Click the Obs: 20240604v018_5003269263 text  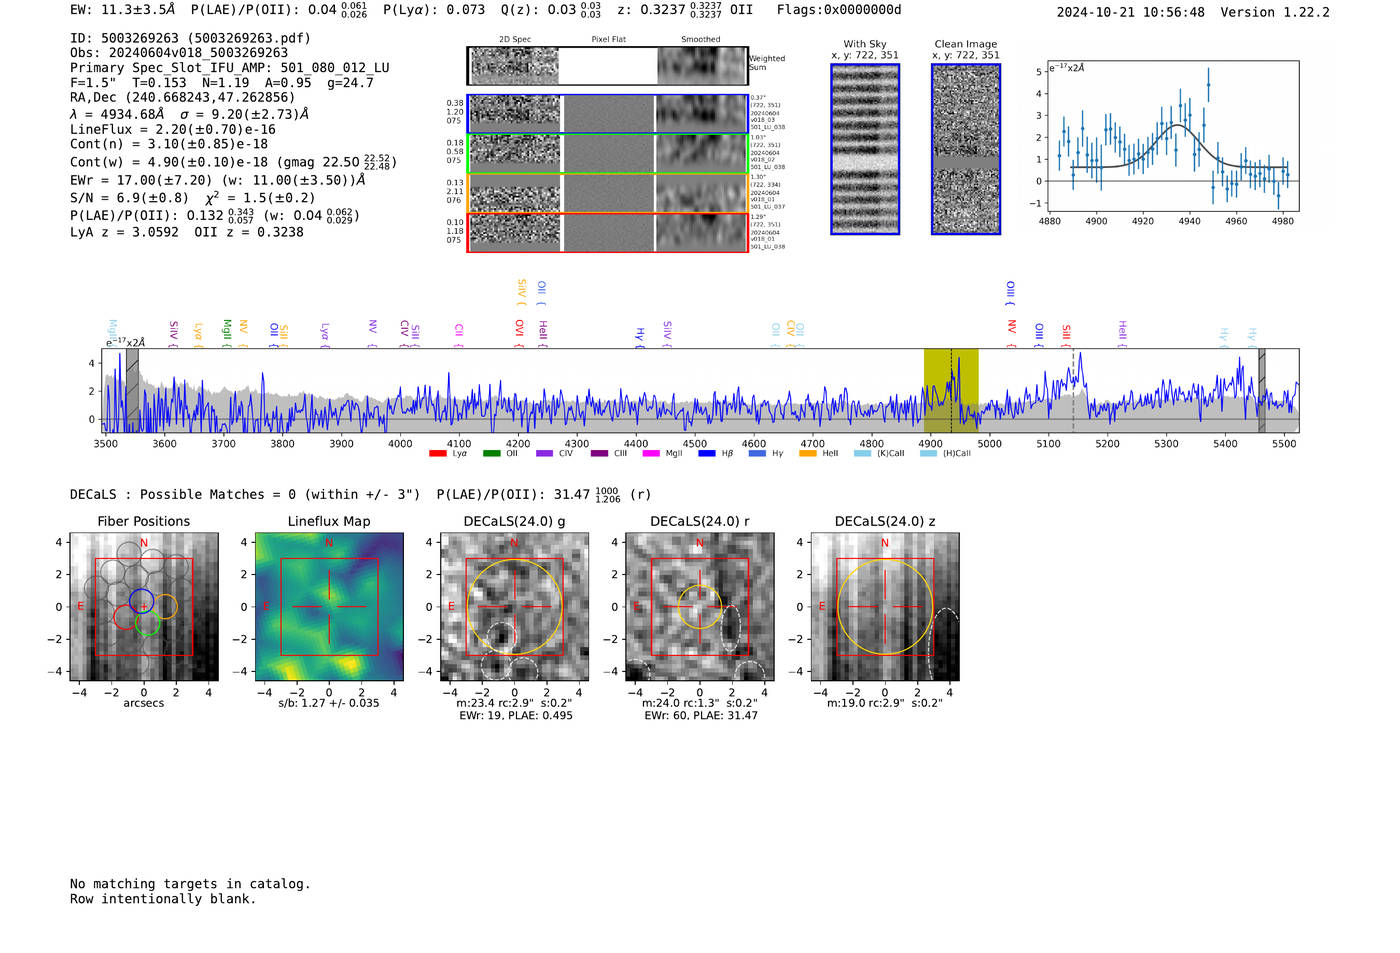tap(179, 53)
